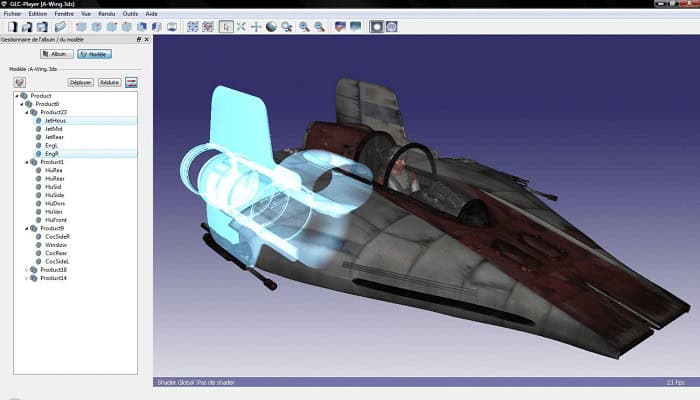The image size is (700, 400).
Task: Open the Edition menu
Action: click(x=38, y=14)
